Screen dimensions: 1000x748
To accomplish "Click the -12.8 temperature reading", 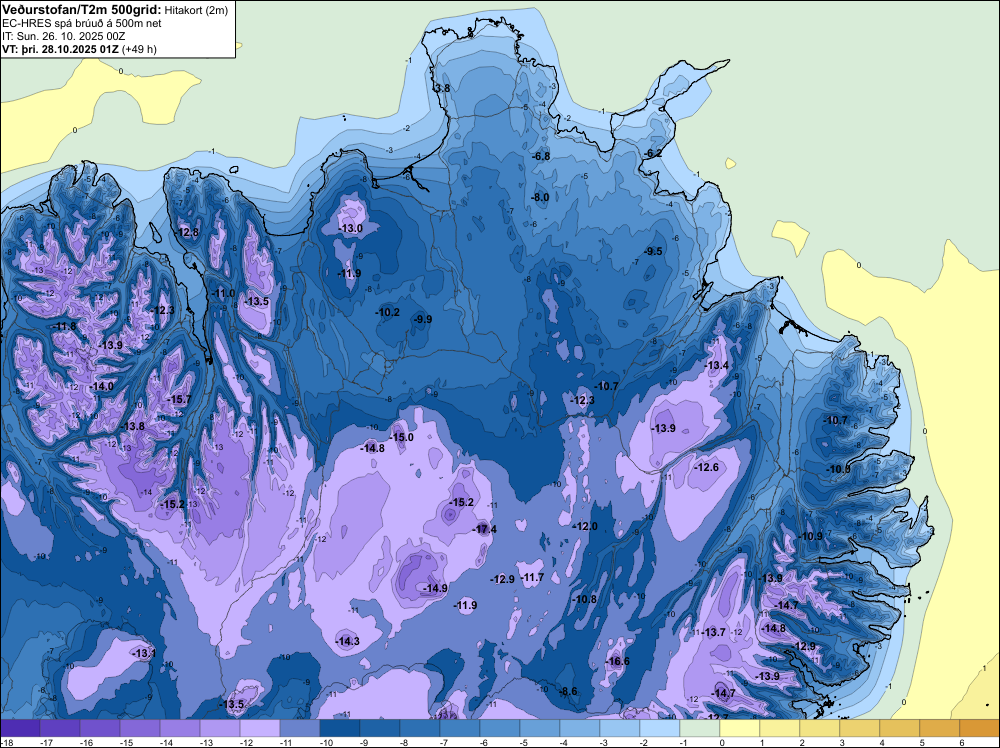I will (x=188, y=232).
